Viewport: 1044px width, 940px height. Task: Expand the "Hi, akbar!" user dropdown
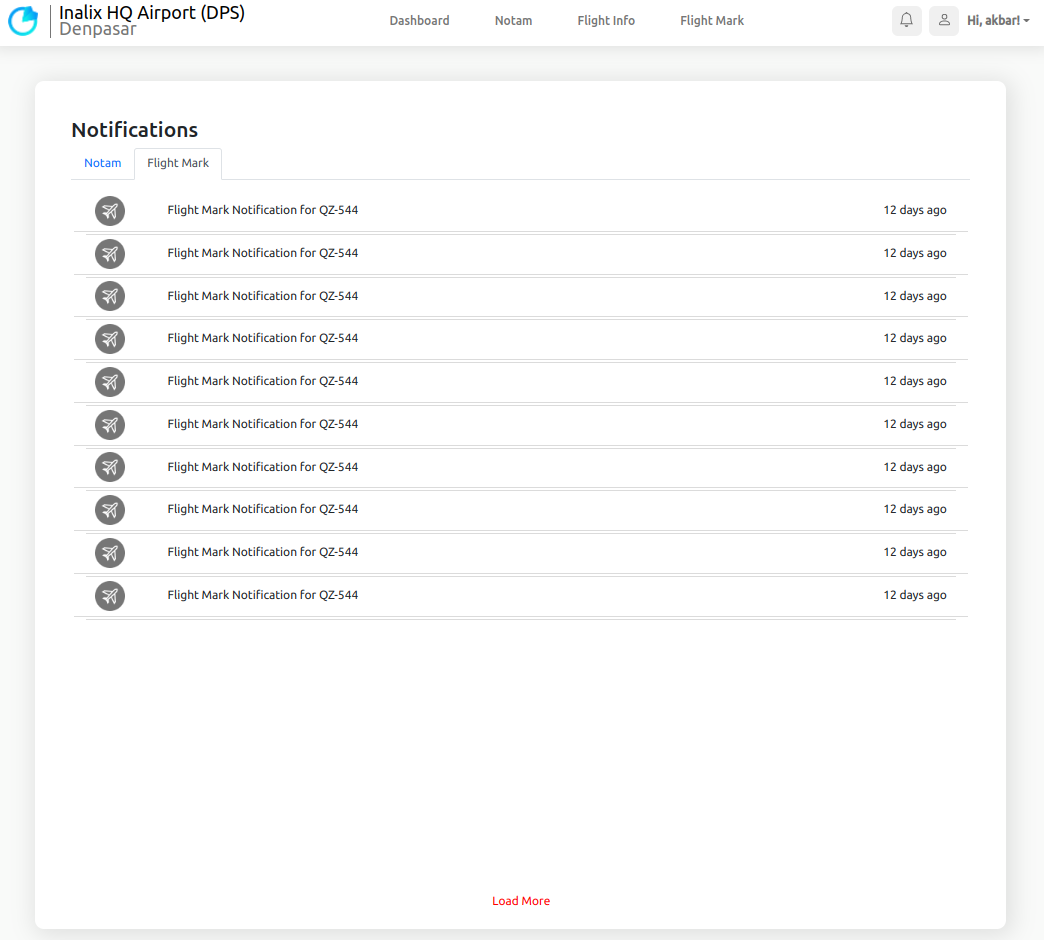(998, 21)
